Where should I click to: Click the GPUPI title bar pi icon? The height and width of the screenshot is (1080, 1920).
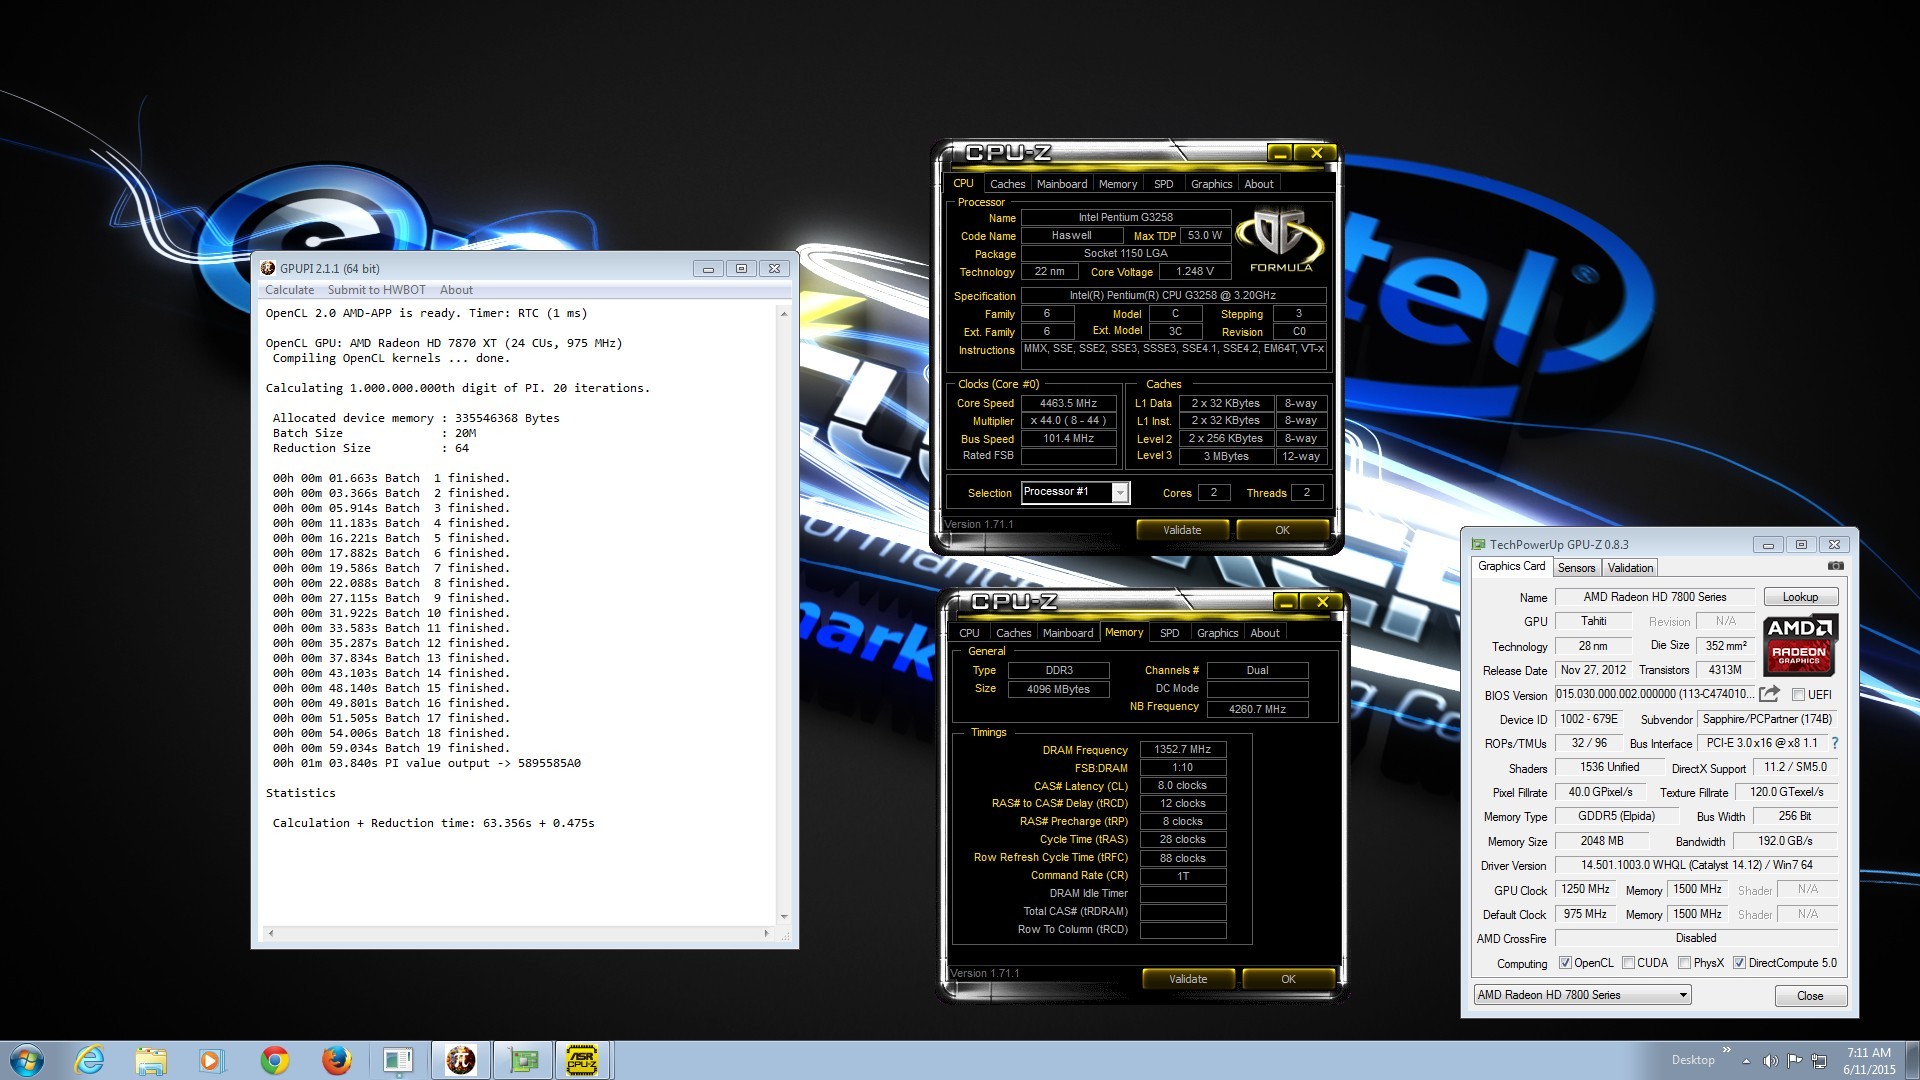(268, 268)
